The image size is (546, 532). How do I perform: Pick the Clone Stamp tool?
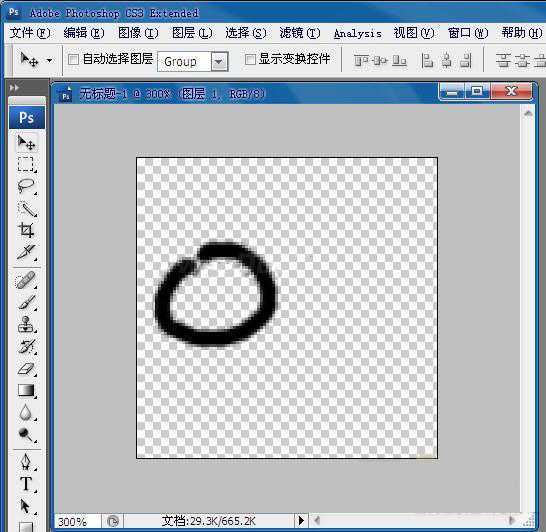click(x=26, y=324)
